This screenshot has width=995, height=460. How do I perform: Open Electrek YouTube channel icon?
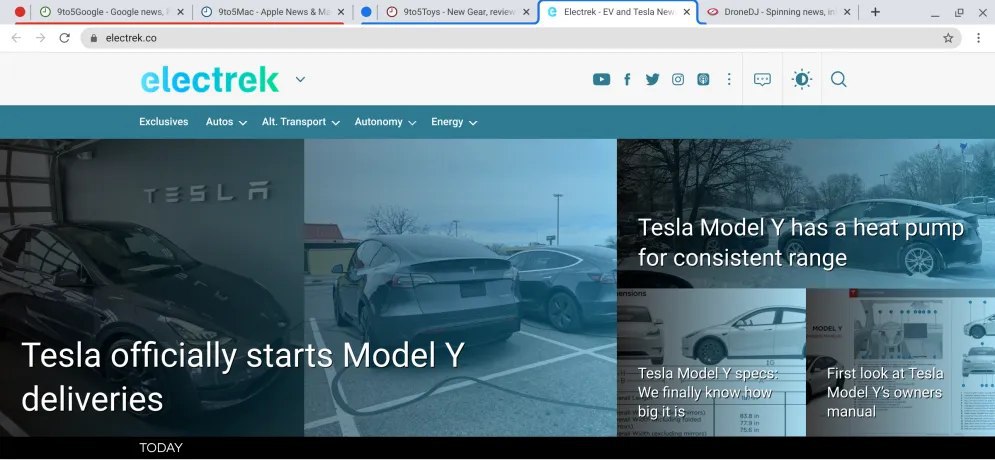601,79
